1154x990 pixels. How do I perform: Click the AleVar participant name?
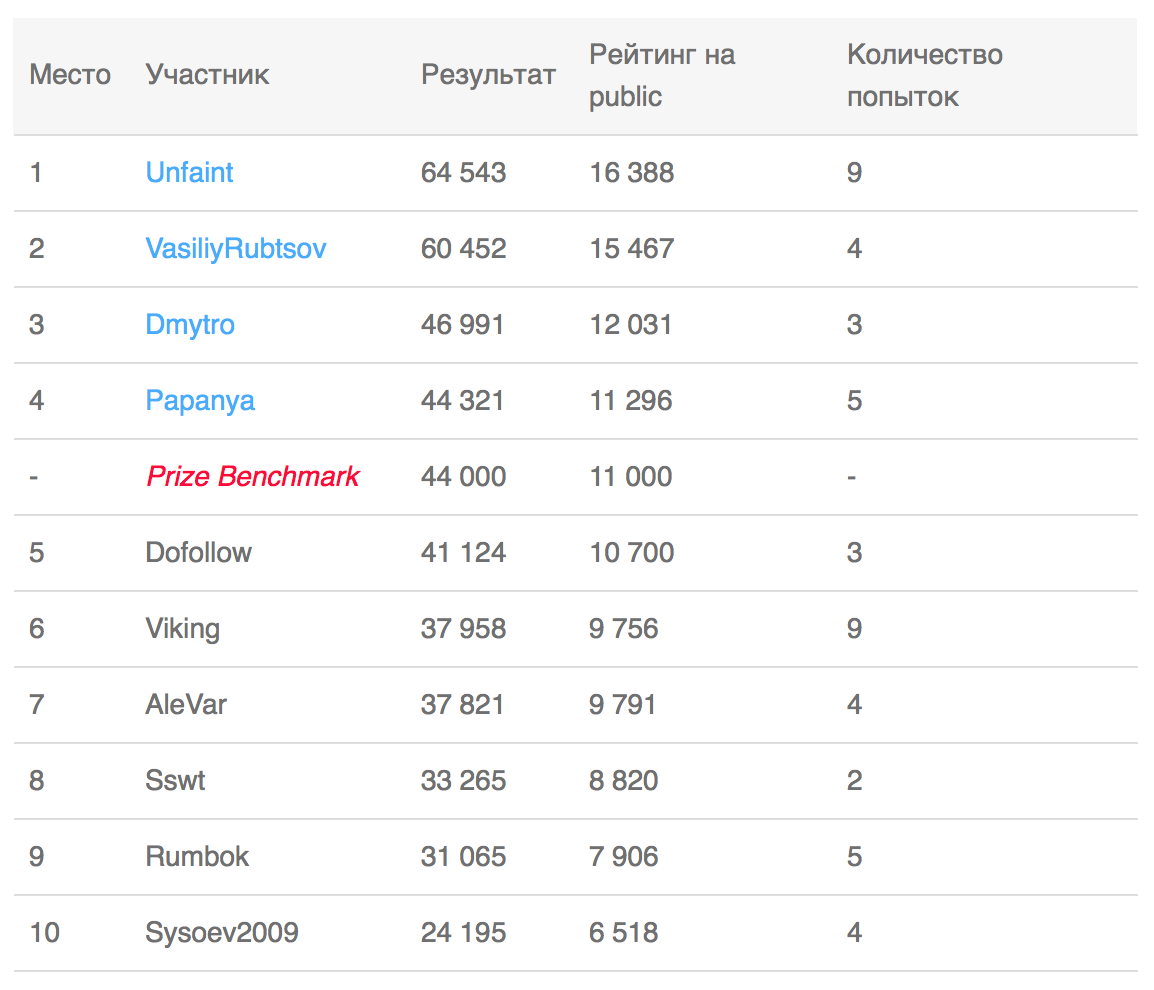pos(186,704)
